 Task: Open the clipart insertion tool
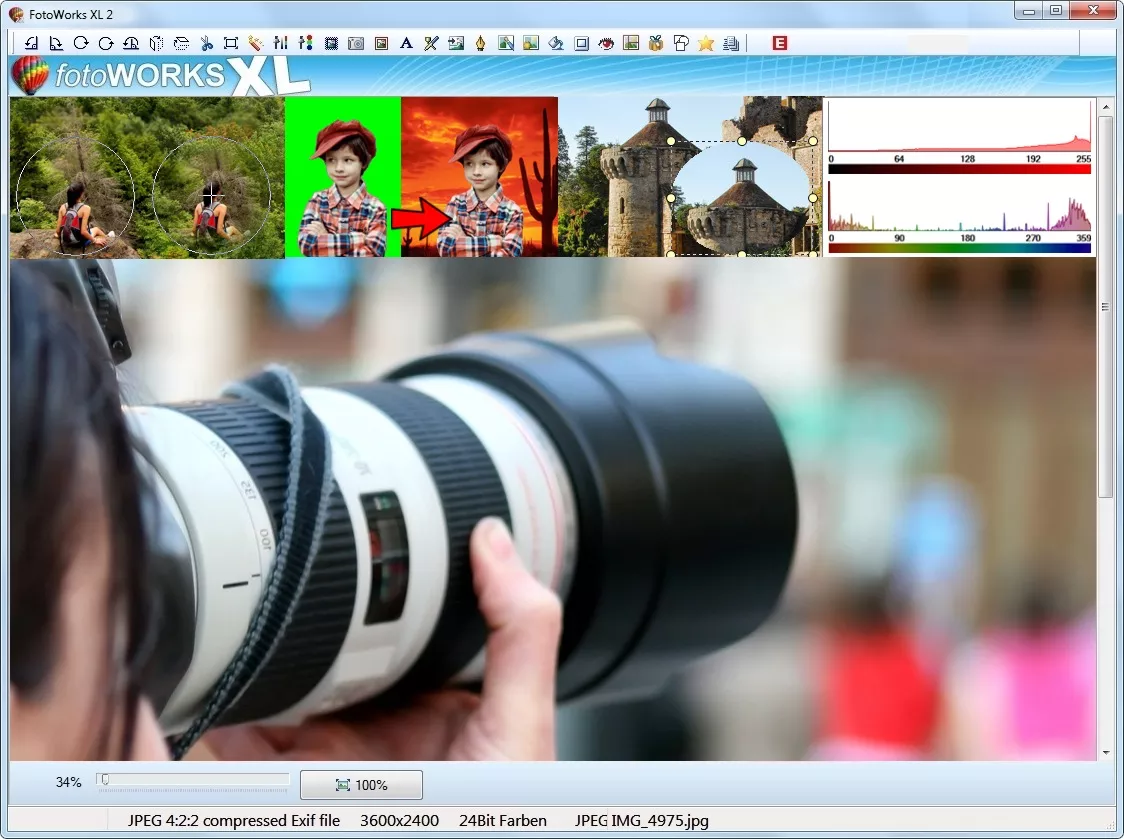657,43
